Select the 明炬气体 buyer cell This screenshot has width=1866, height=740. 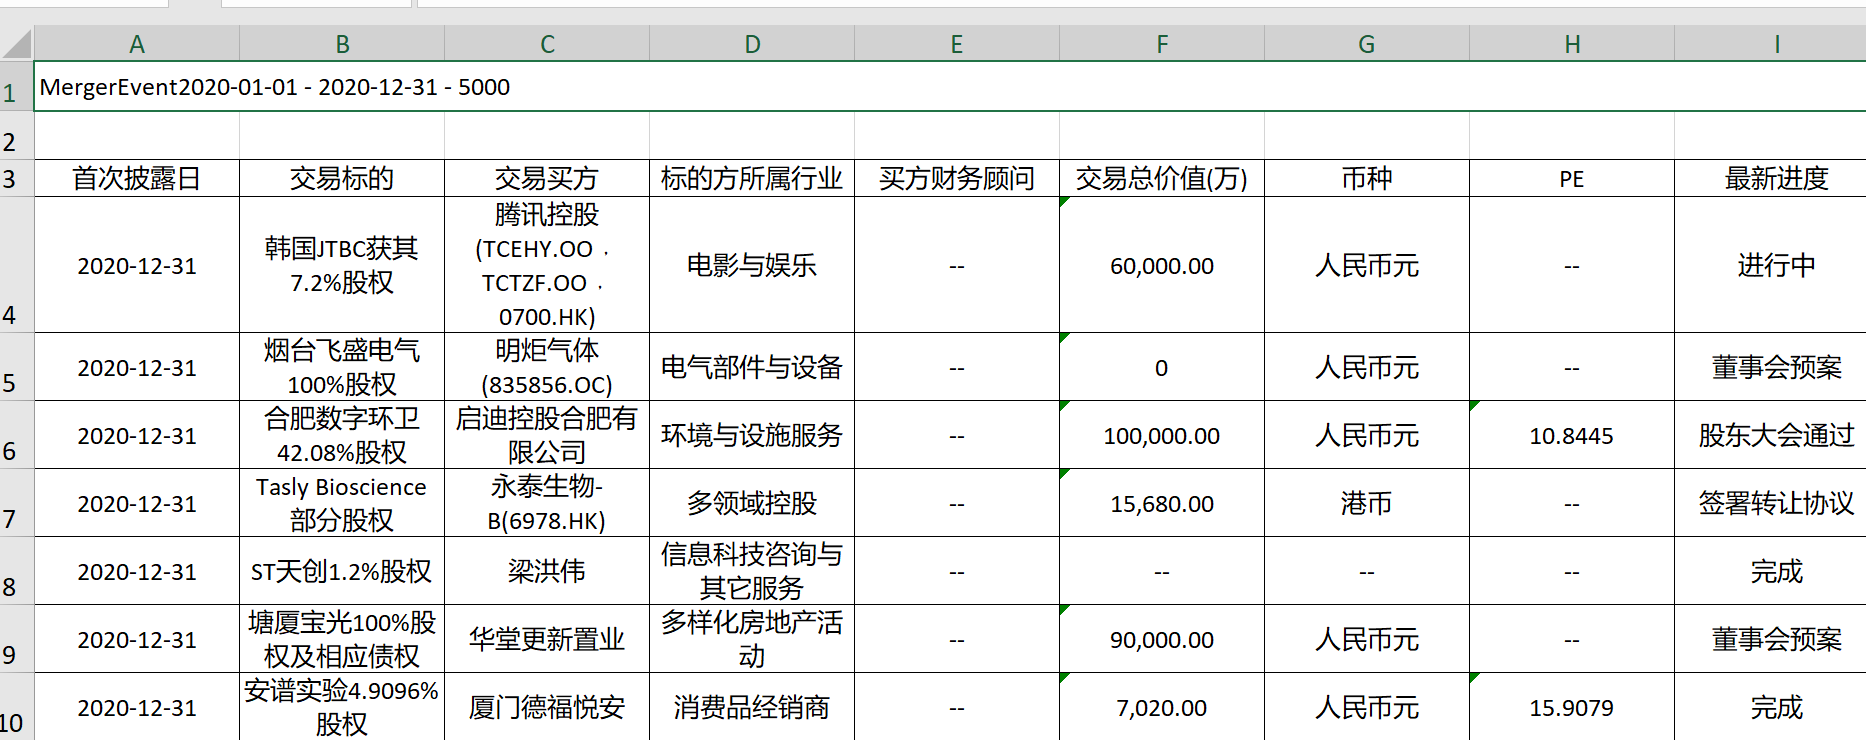point(547,367)
